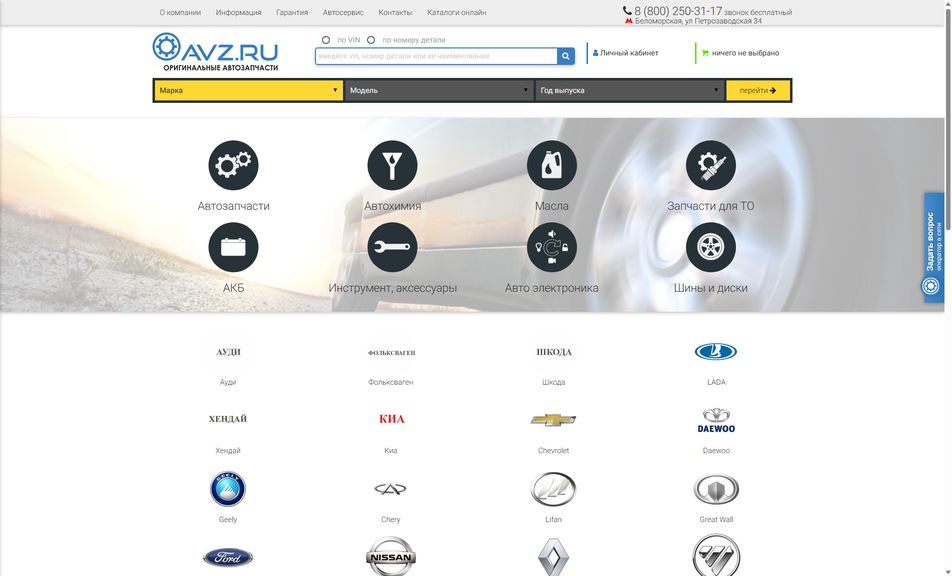Click the Беломорская address link

pos(698,21)
